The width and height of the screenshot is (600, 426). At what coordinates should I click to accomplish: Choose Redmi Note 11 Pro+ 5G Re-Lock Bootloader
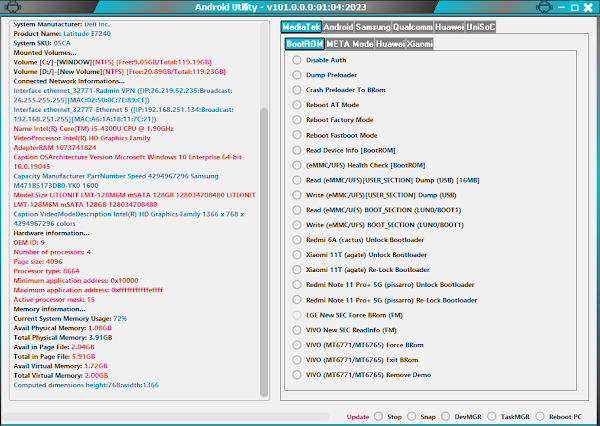tap(297, 300)
